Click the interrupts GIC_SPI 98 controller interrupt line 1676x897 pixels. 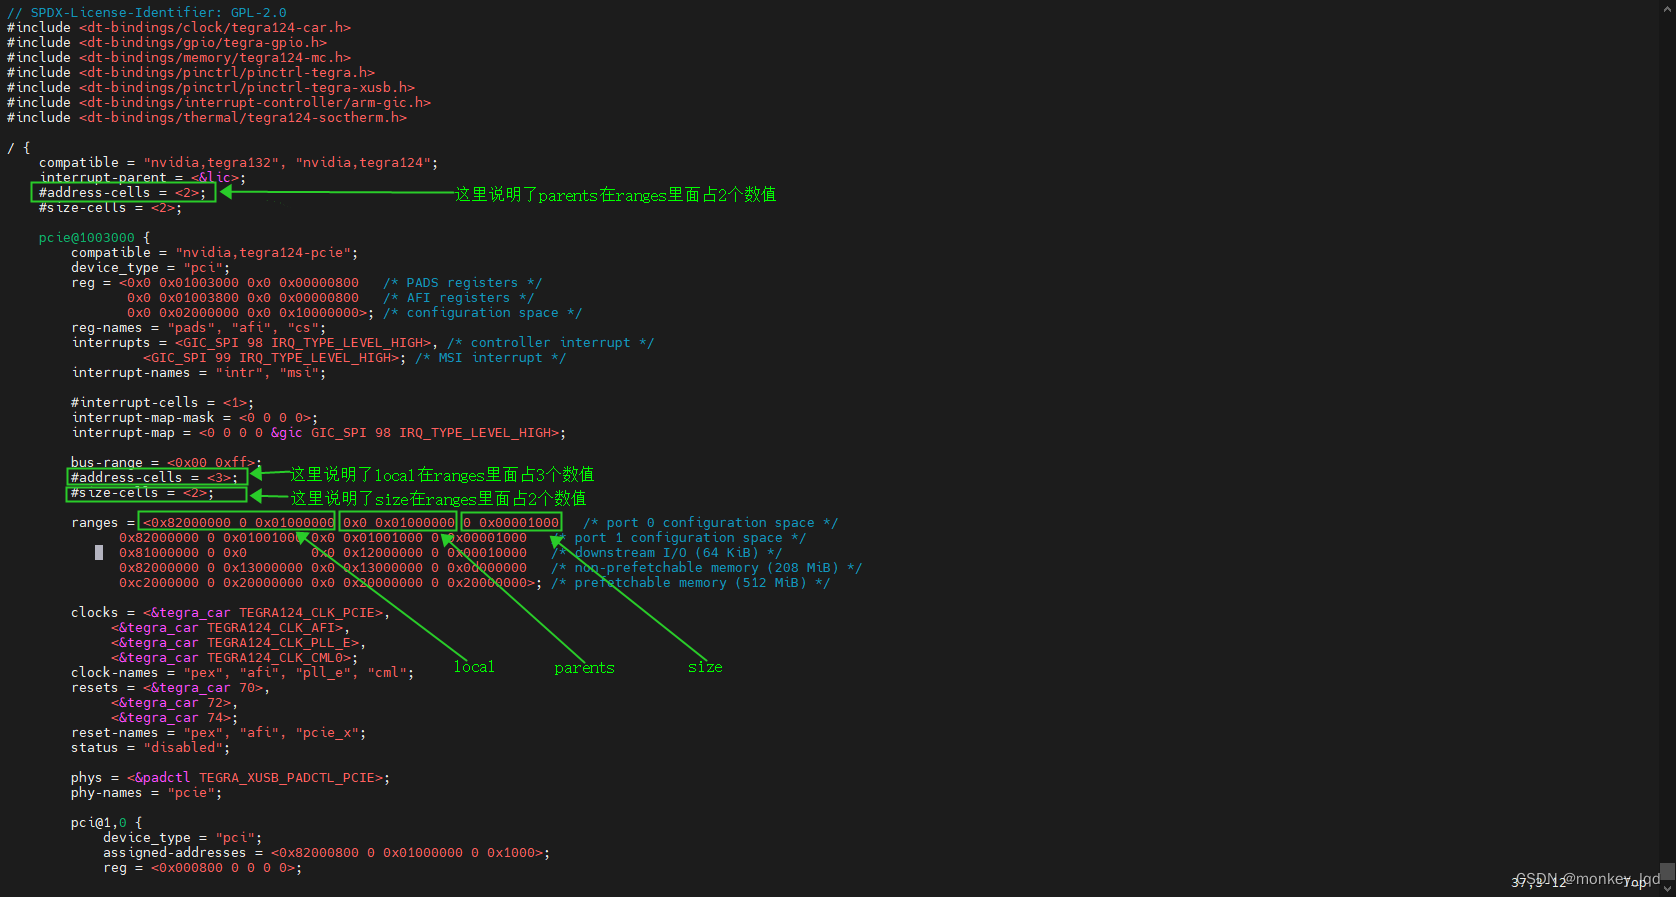point(362,343)
